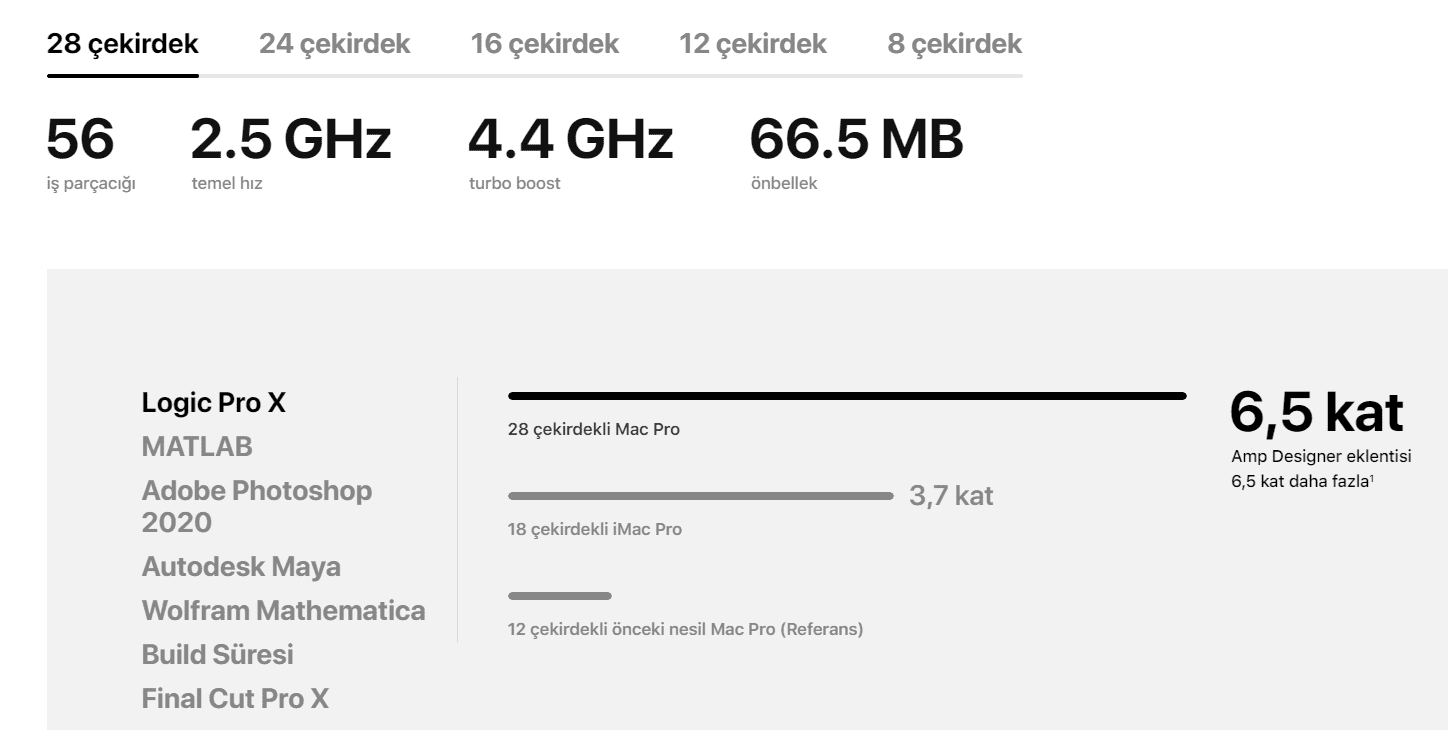Click the '3,7 kat' bar label
The height and width of the screenshot is (730, 1448).
(951, 496)
